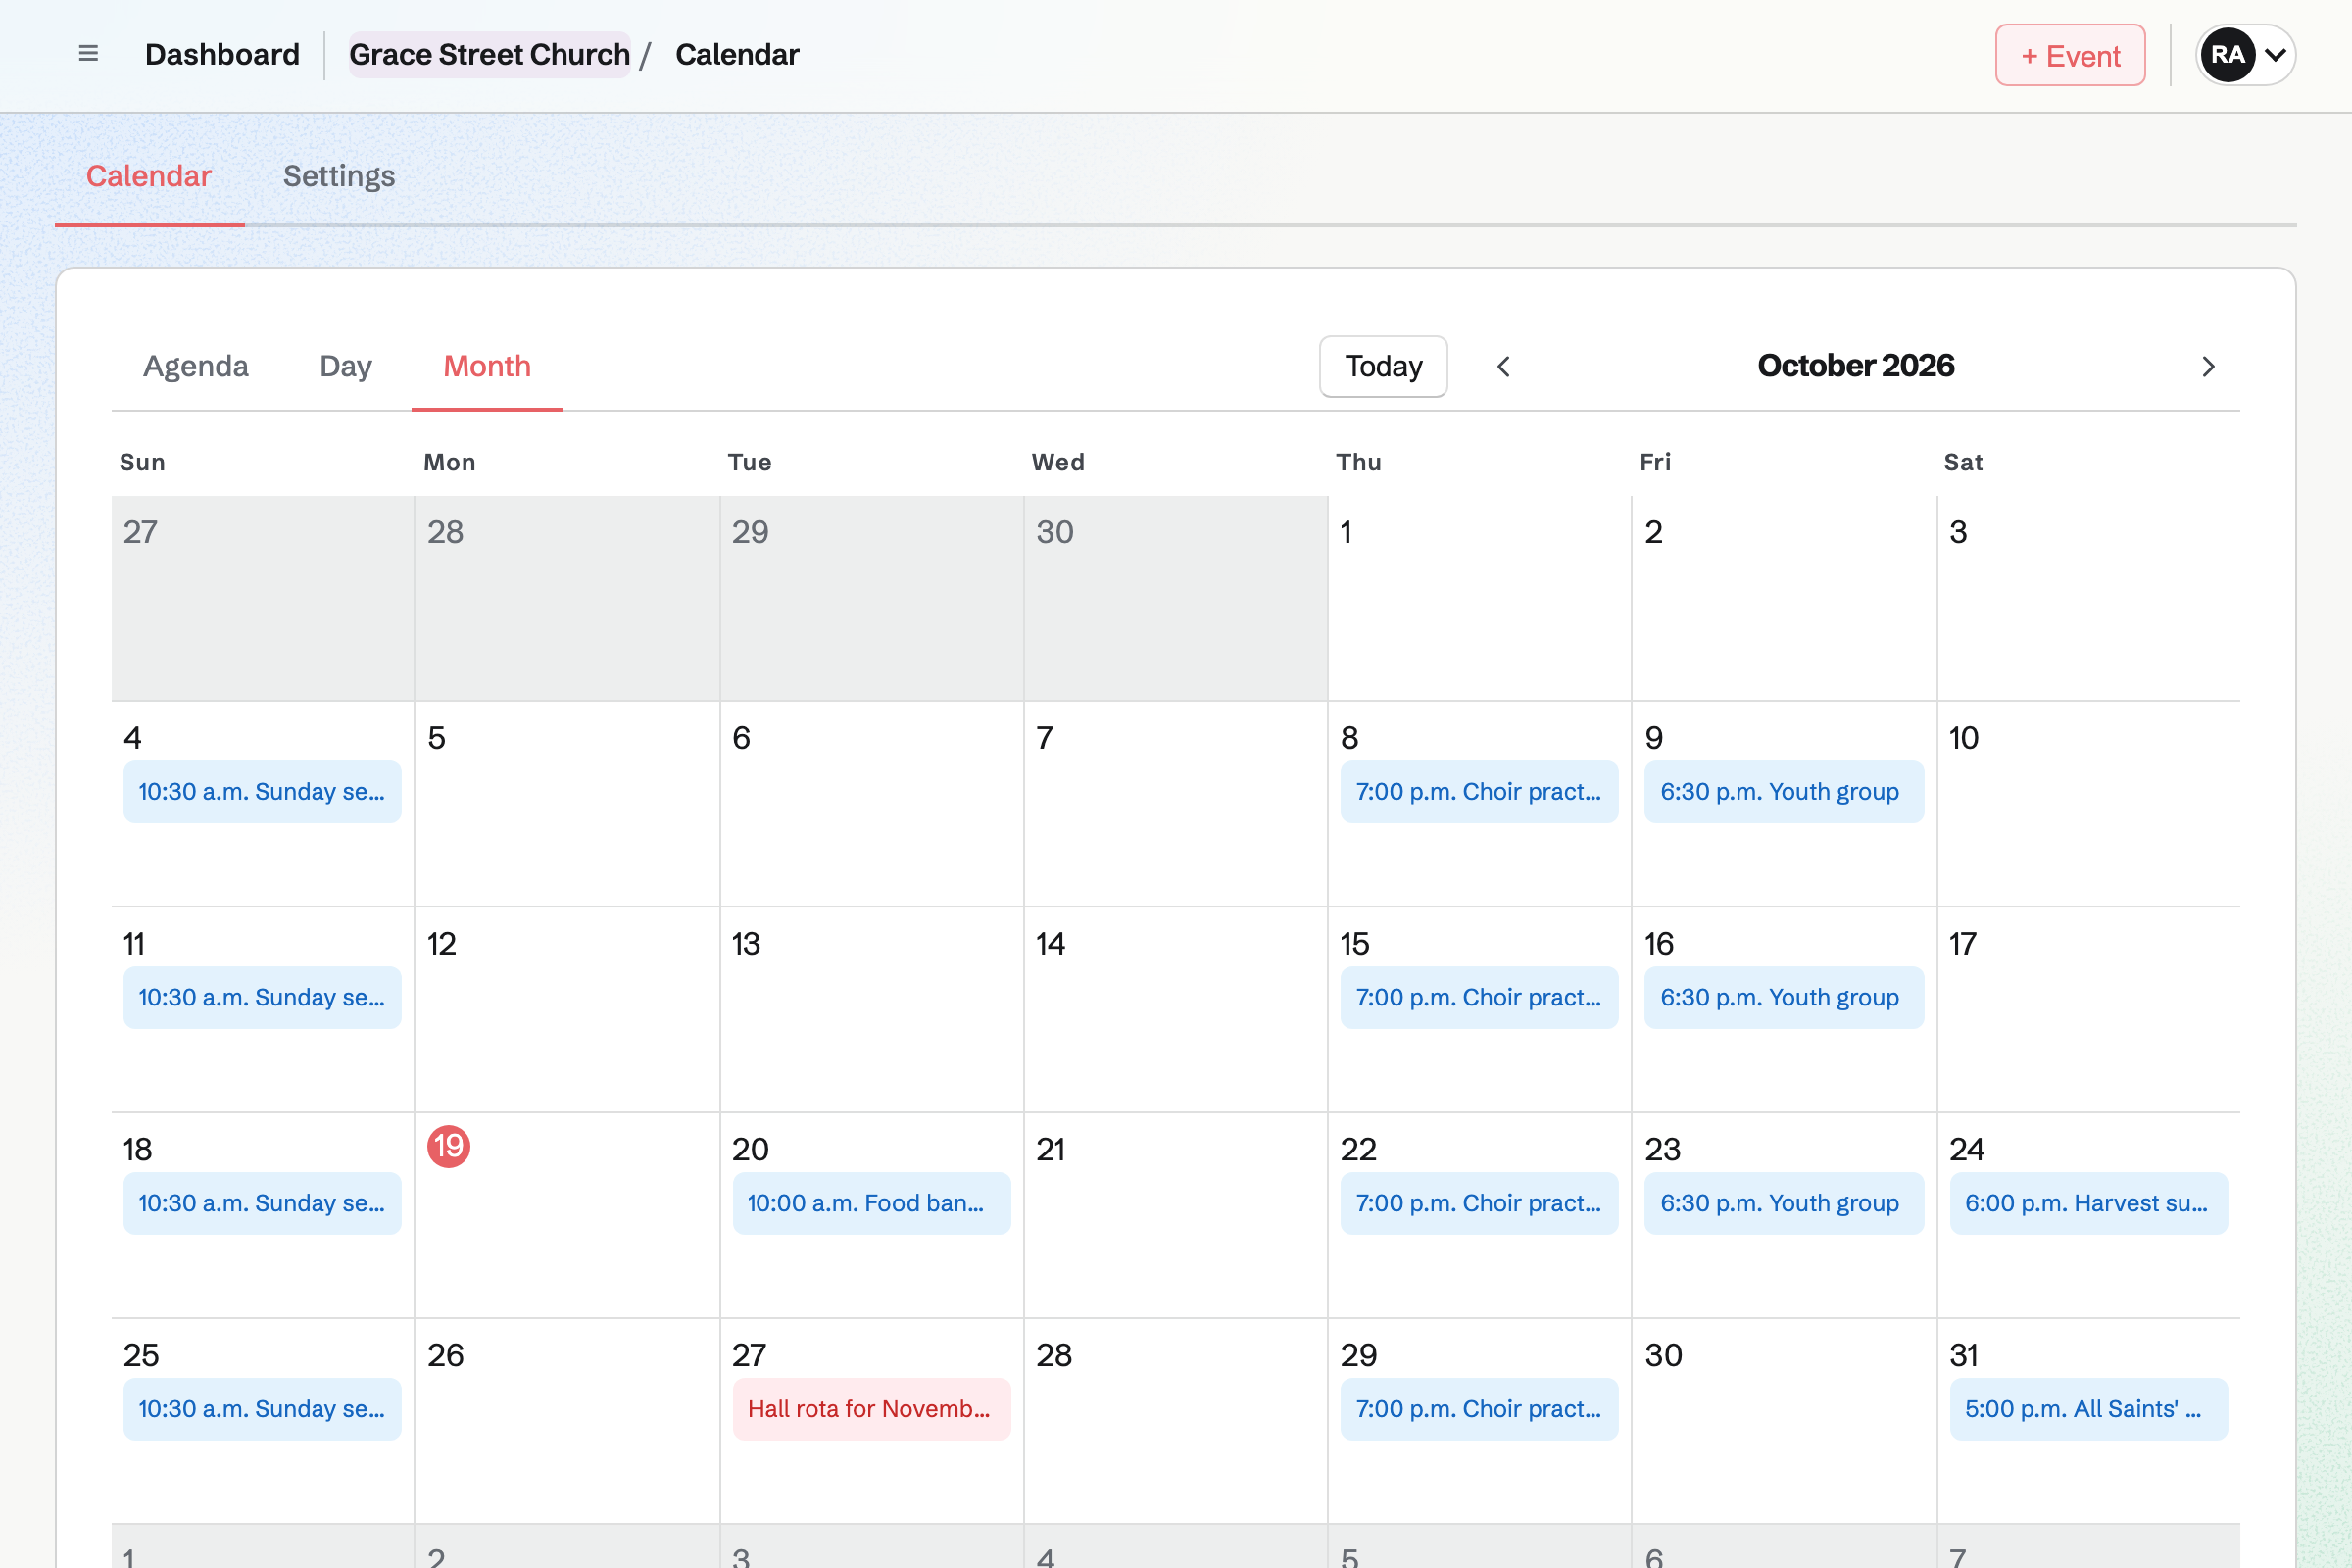Open the hamburger menu icon
This screenshot has width=2352, height=1568.
(x=88, y=54)
